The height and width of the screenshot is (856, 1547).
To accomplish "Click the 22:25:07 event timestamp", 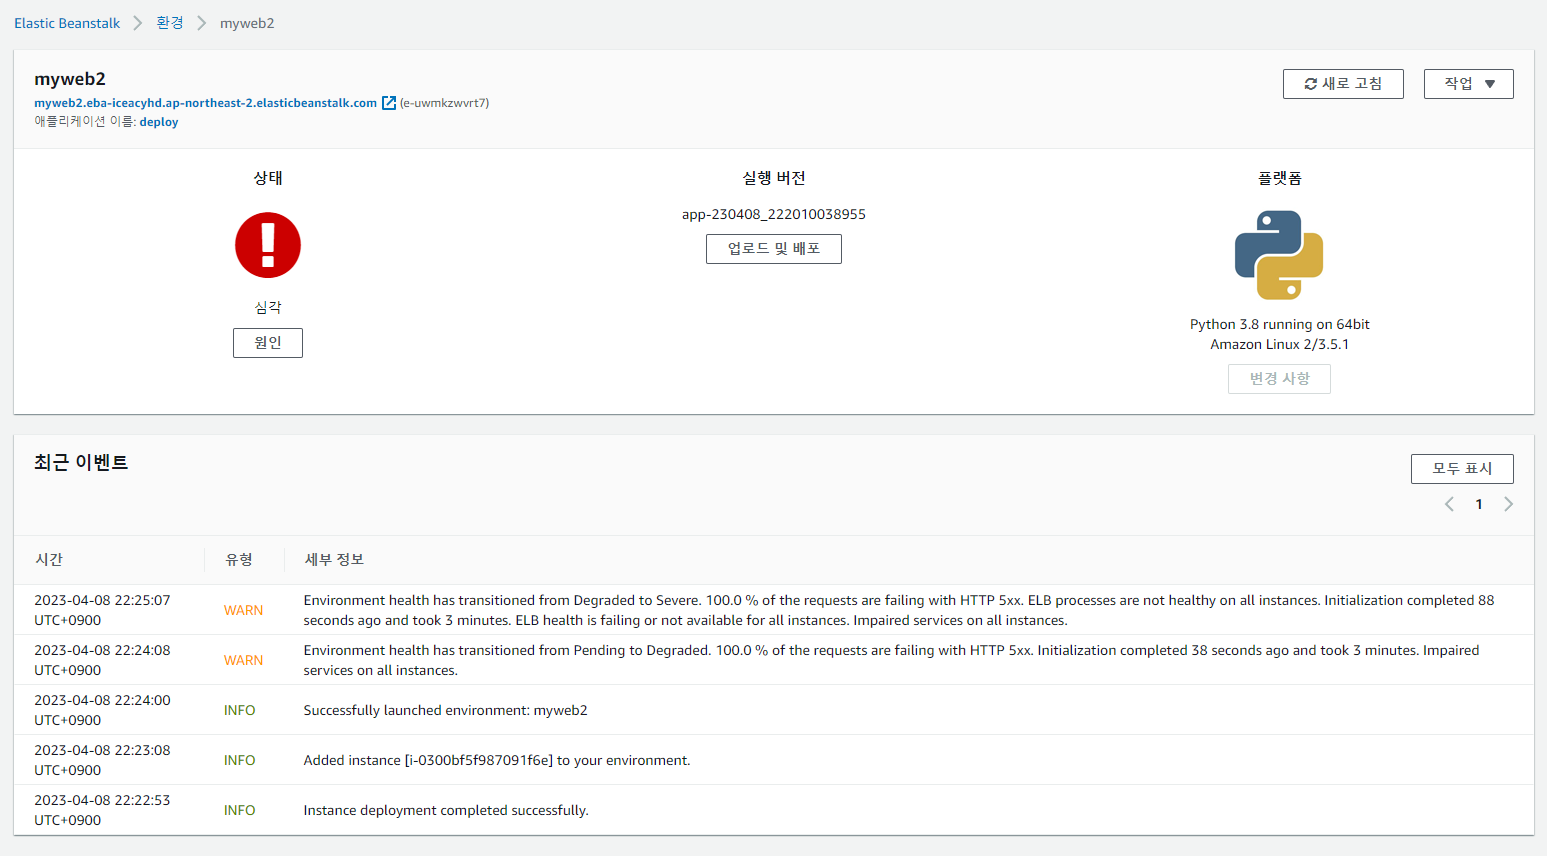I will point(102,610).
